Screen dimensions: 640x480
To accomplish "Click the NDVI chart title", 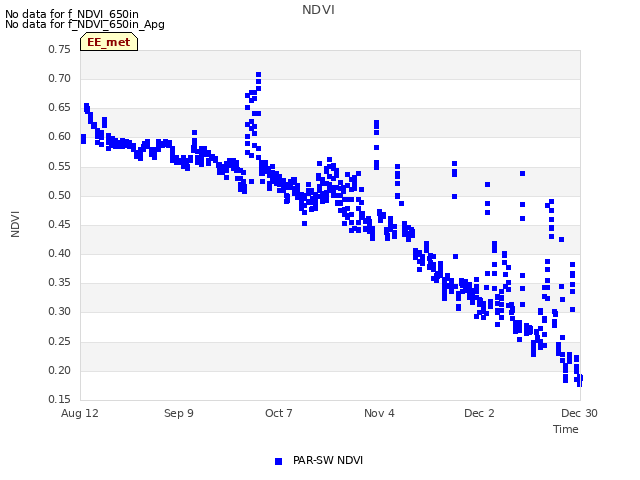I will click(318, 10).
